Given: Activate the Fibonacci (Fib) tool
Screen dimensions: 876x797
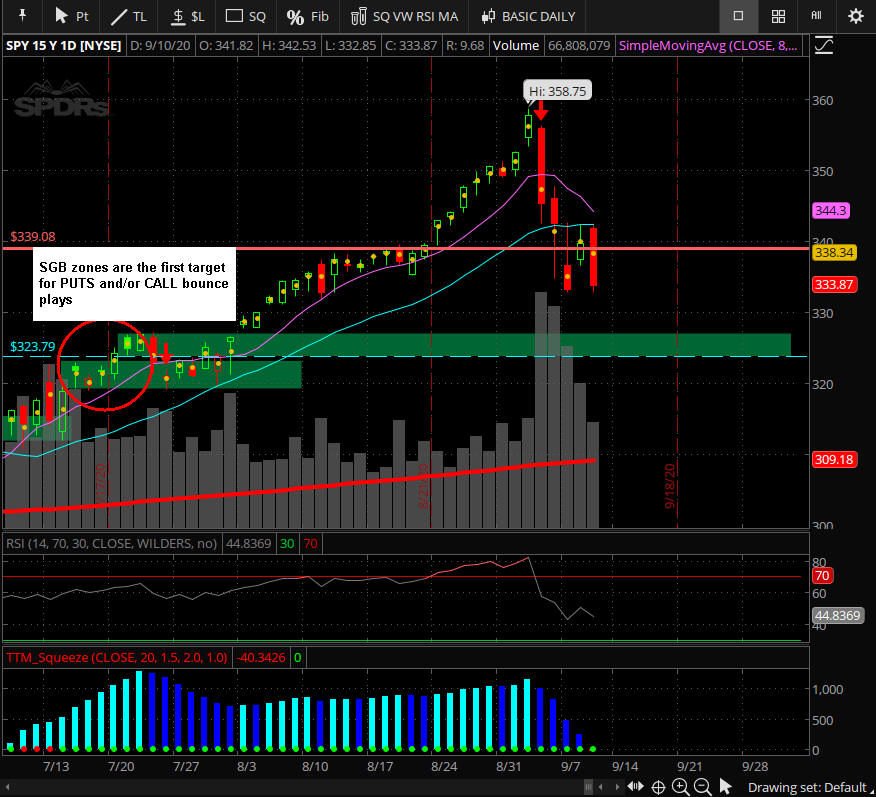Looking at the screenshot, I should [x=307, y=16].
